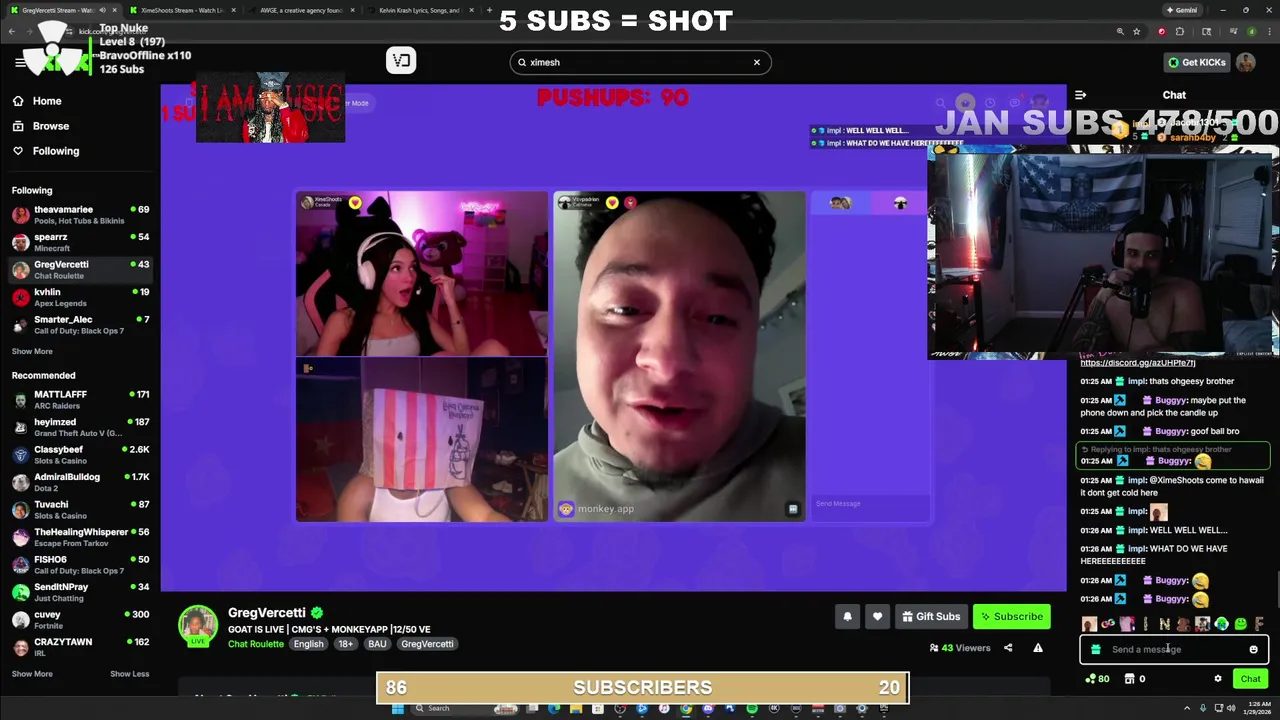Open Tuvachi recommended channel

[x=80, y=510]
